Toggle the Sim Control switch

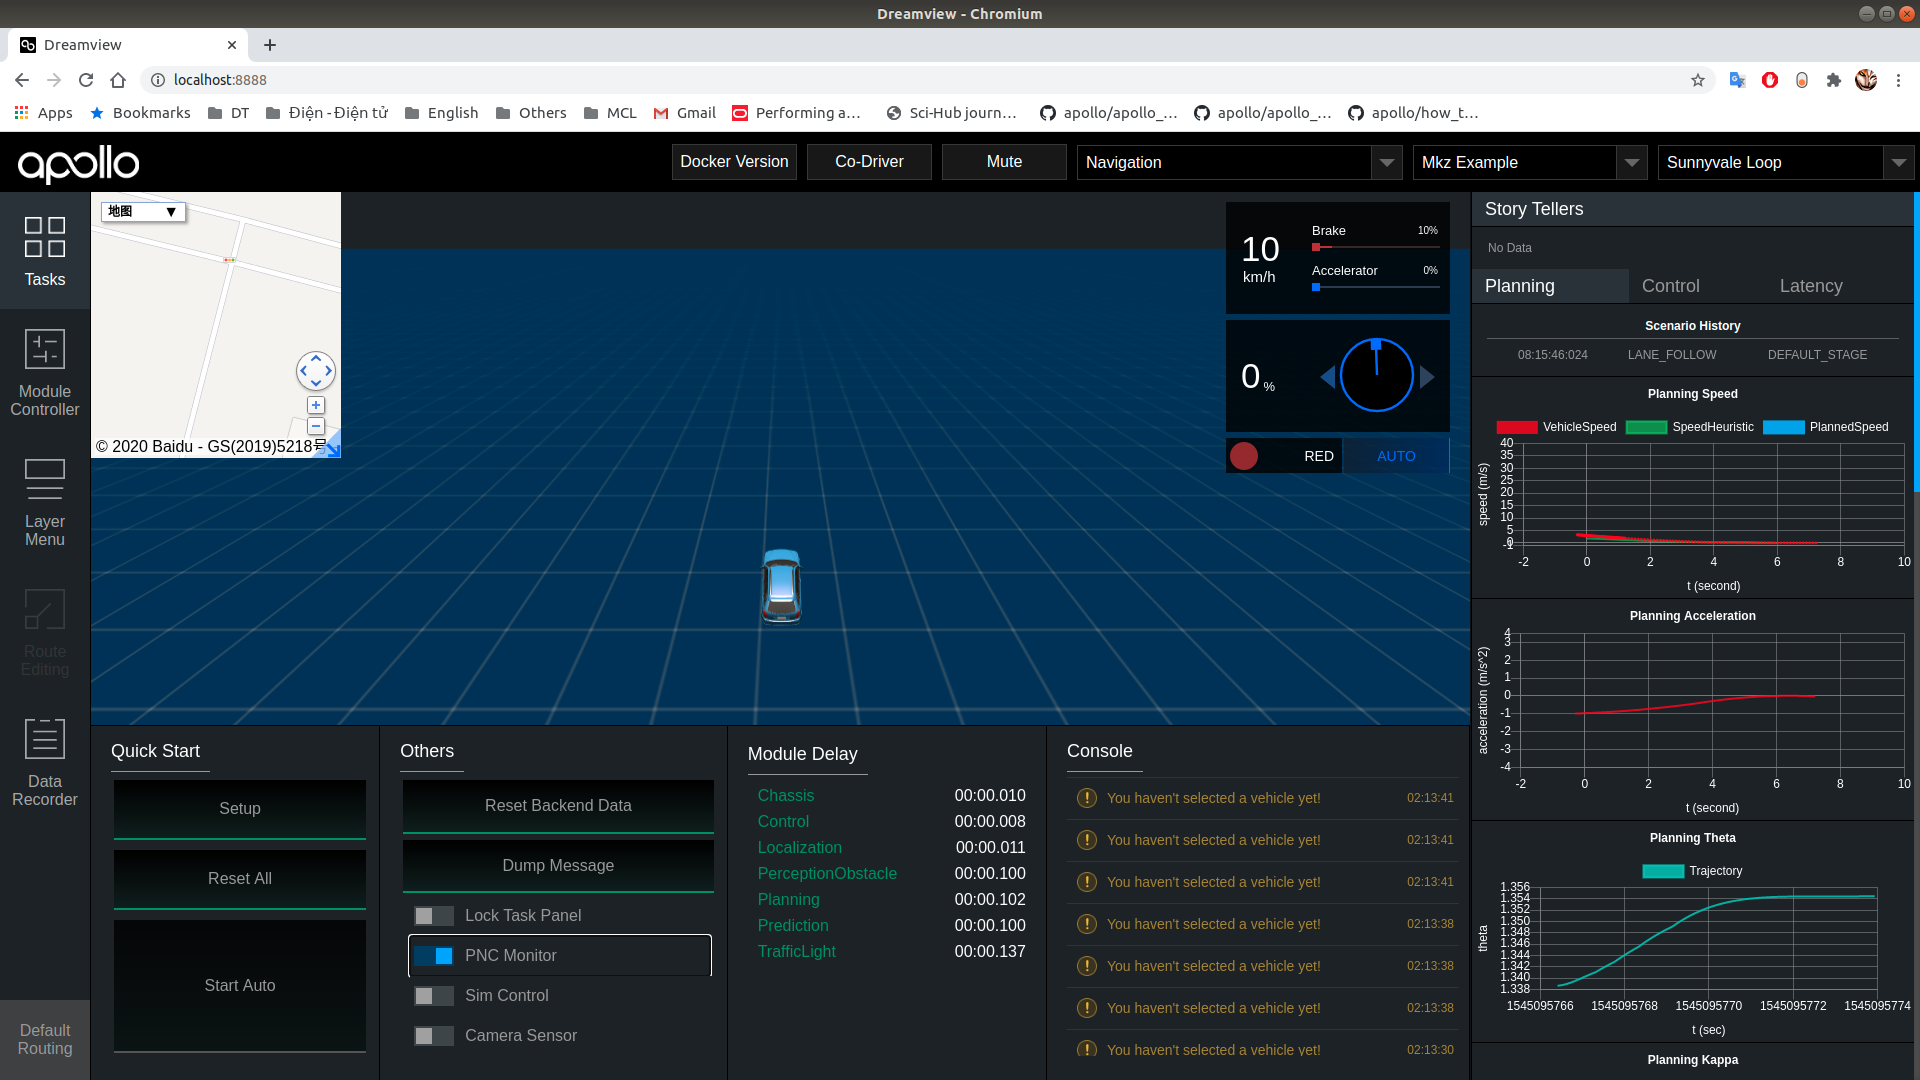[x=434, y=996]
